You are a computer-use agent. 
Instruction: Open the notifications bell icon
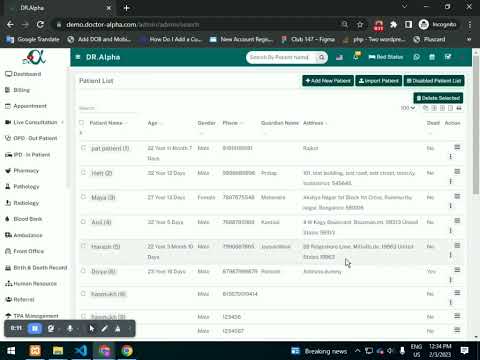point(357,56)
